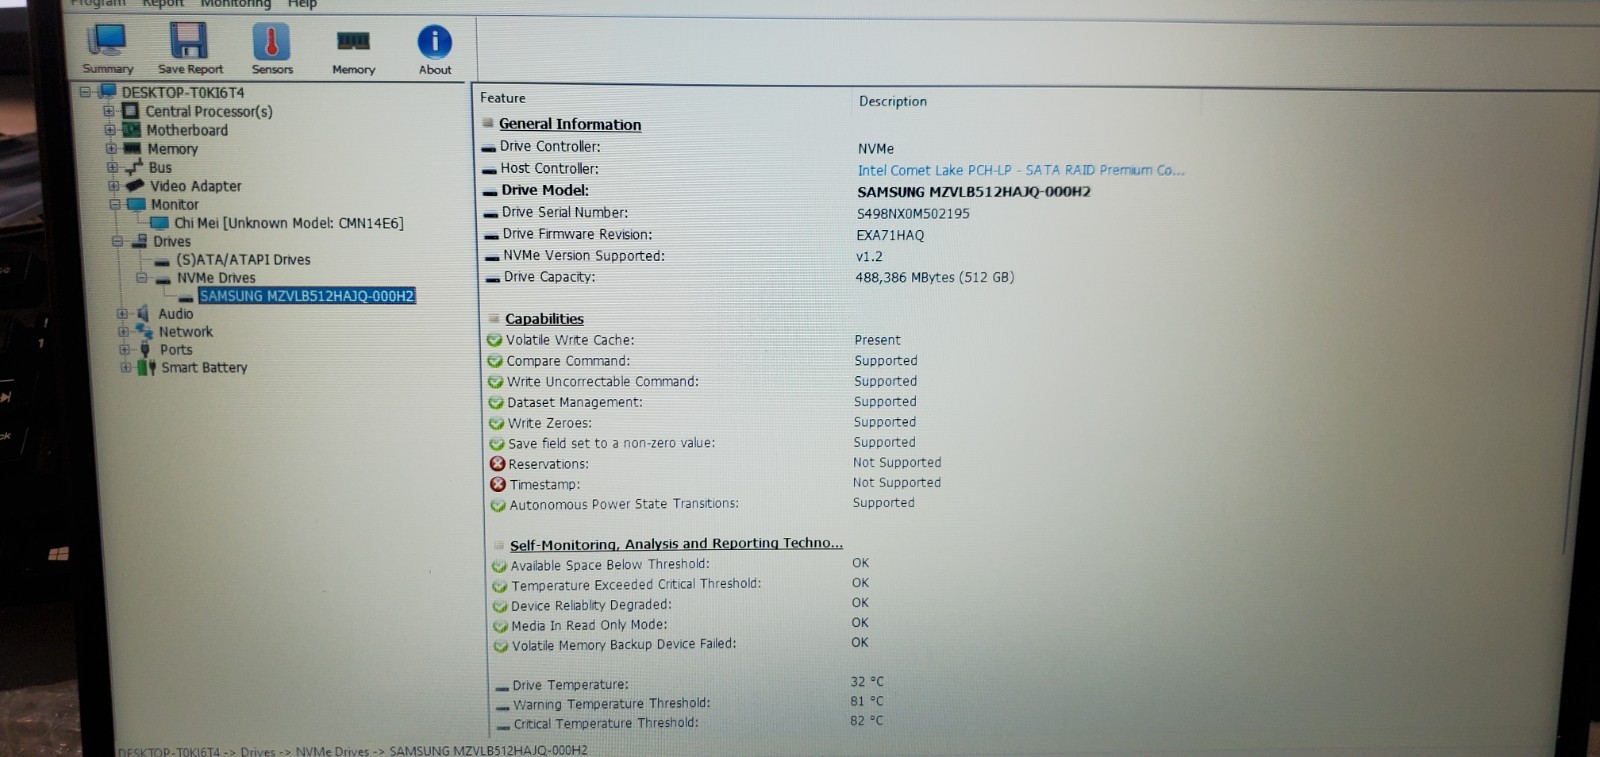Open the Memory module icon
The image size is (1600, 757).
click(x=353, y=52)
